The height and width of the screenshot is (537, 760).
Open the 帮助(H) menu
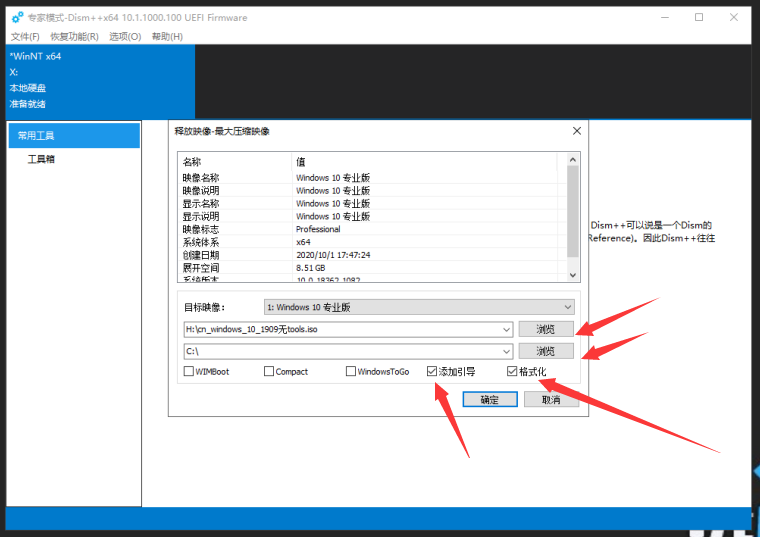tap(167, 37)
